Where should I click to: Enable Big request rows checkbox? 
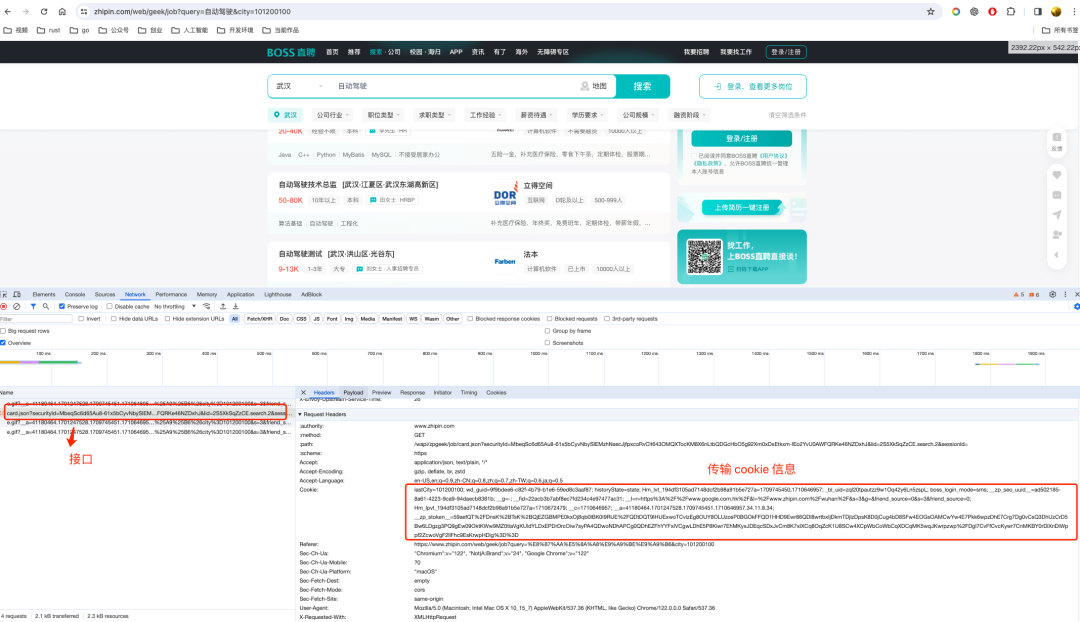3,331
